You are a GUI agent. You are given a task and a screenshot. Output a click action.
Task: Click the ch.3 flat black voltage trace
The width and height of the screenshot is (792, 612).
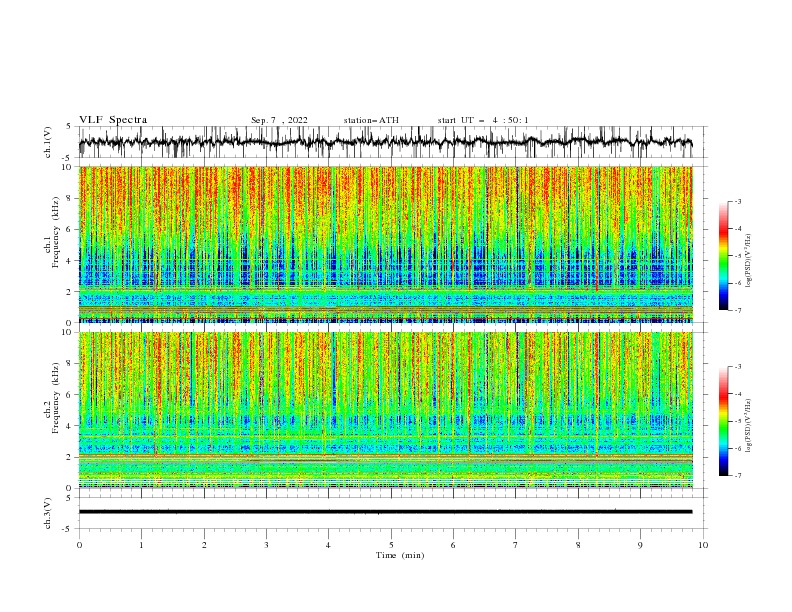[385, 512]
